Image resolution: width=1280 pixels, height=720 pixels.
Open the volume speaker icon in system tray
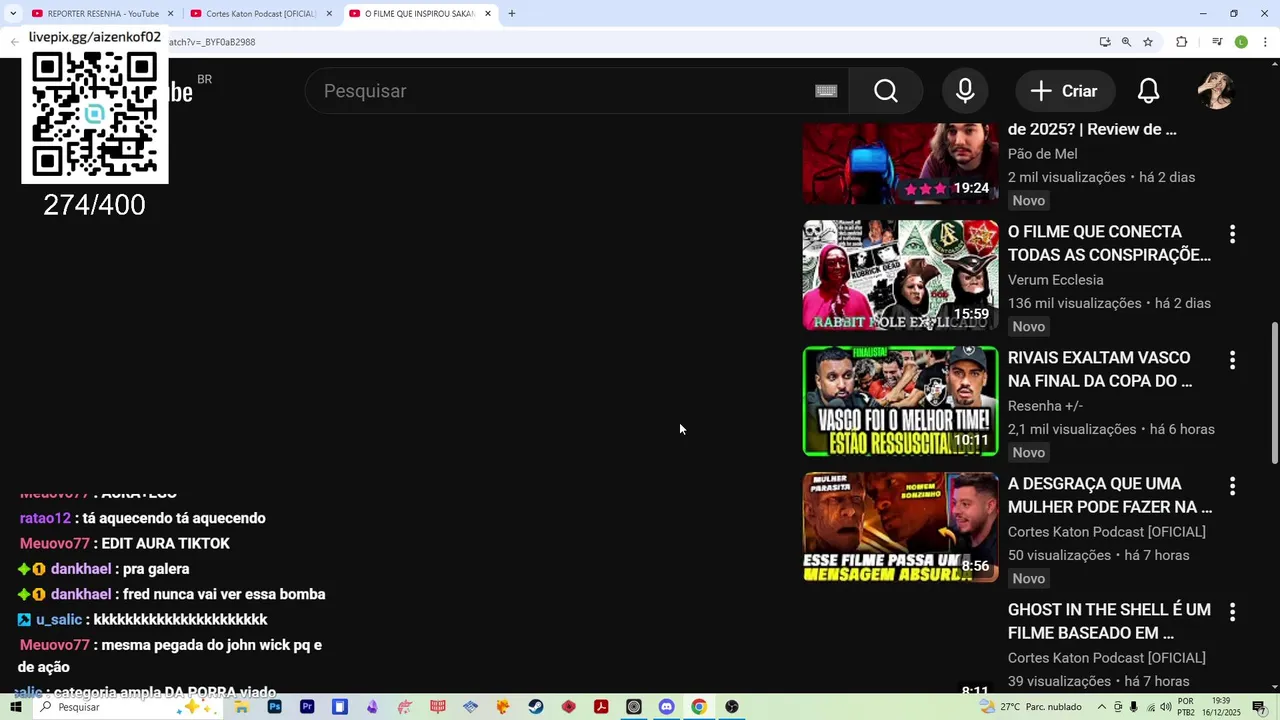tap(1166, 707)
